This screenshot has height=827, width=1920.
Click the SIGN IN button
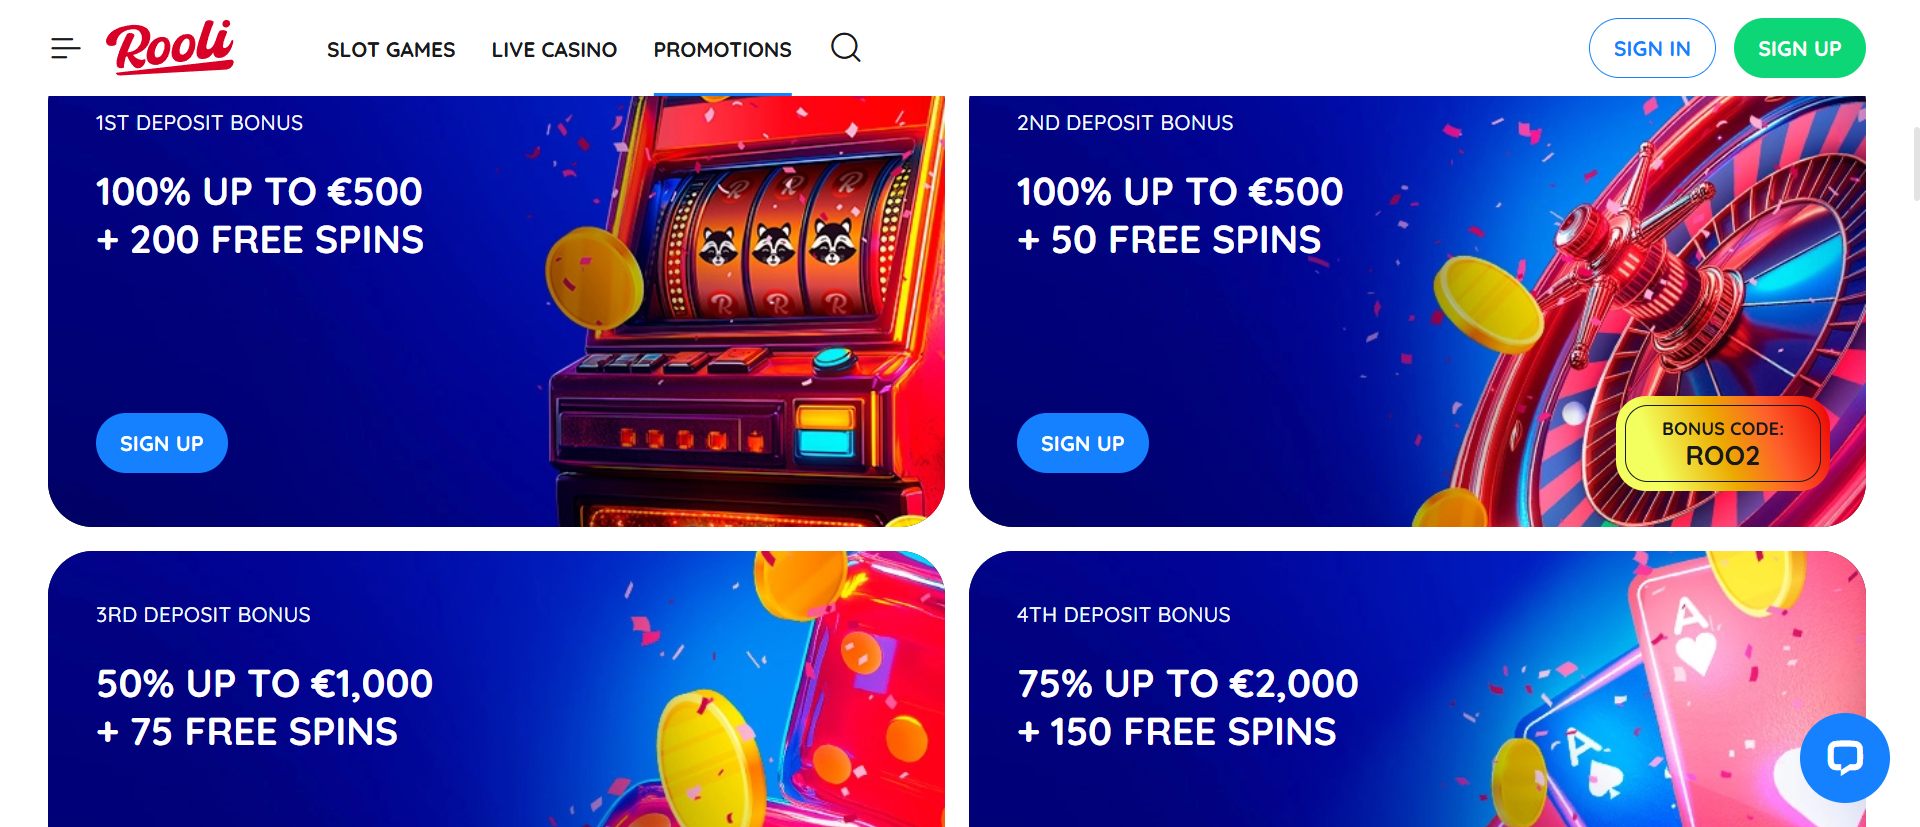(x=1652, y=47)
